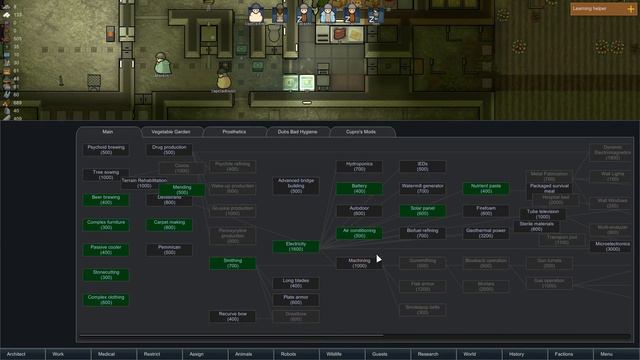Open the Learning helper panel
This screenshot has height=360, width=640.
tap(603, 9)
